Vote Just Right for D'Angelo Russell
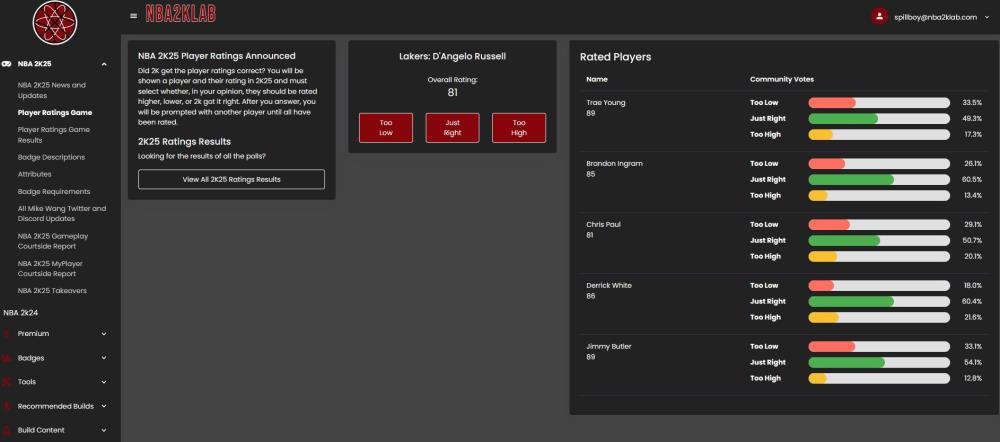Viewport: 1000px width, 442px height. (x=452, y=127)
